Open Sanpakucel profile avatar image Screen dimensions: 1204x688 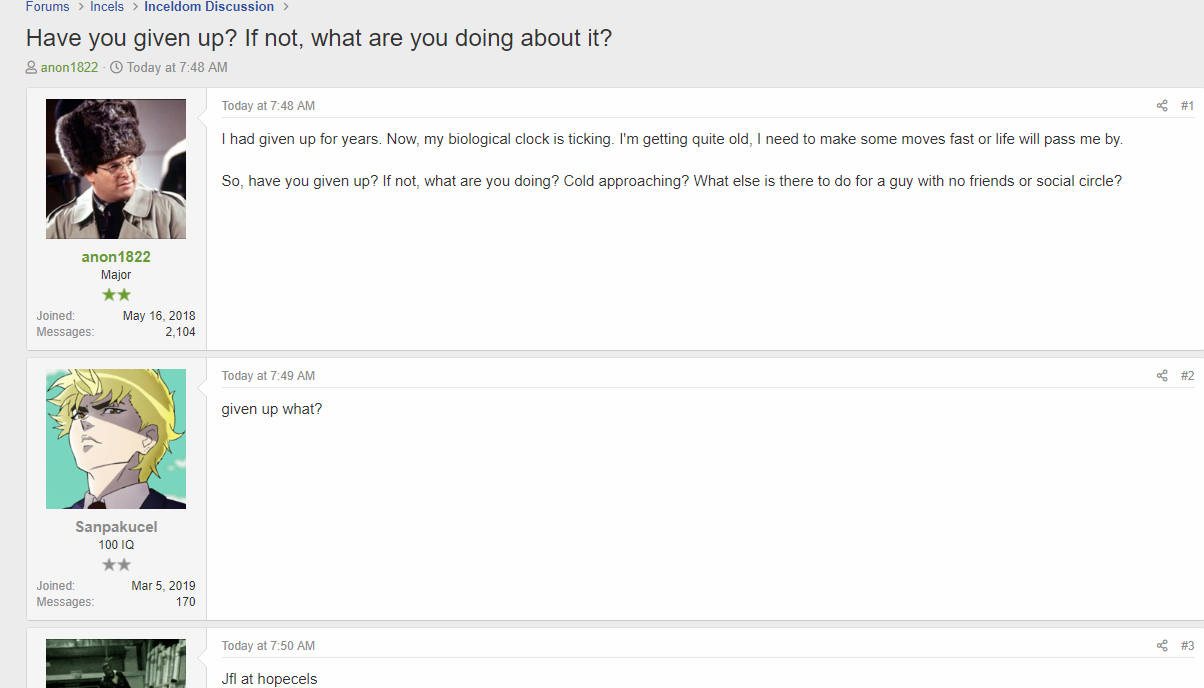pos(116,439)
